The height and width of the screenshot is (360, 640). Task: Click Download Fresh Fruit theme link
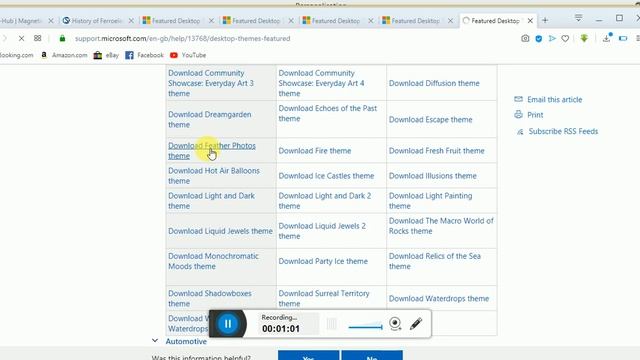click(x=436, y=151)
